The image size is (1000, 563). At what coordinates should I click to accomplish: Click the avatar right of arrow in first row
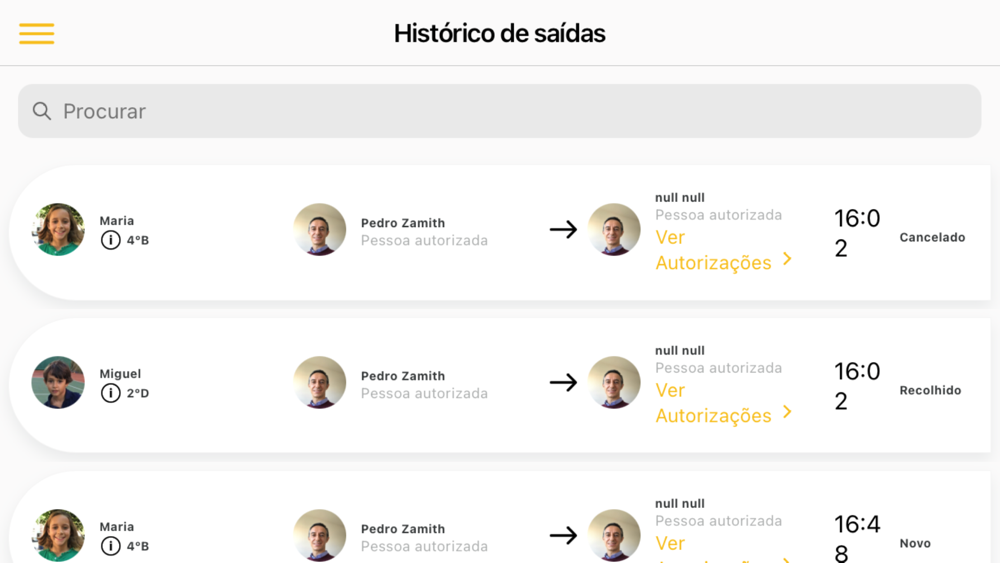614,230
